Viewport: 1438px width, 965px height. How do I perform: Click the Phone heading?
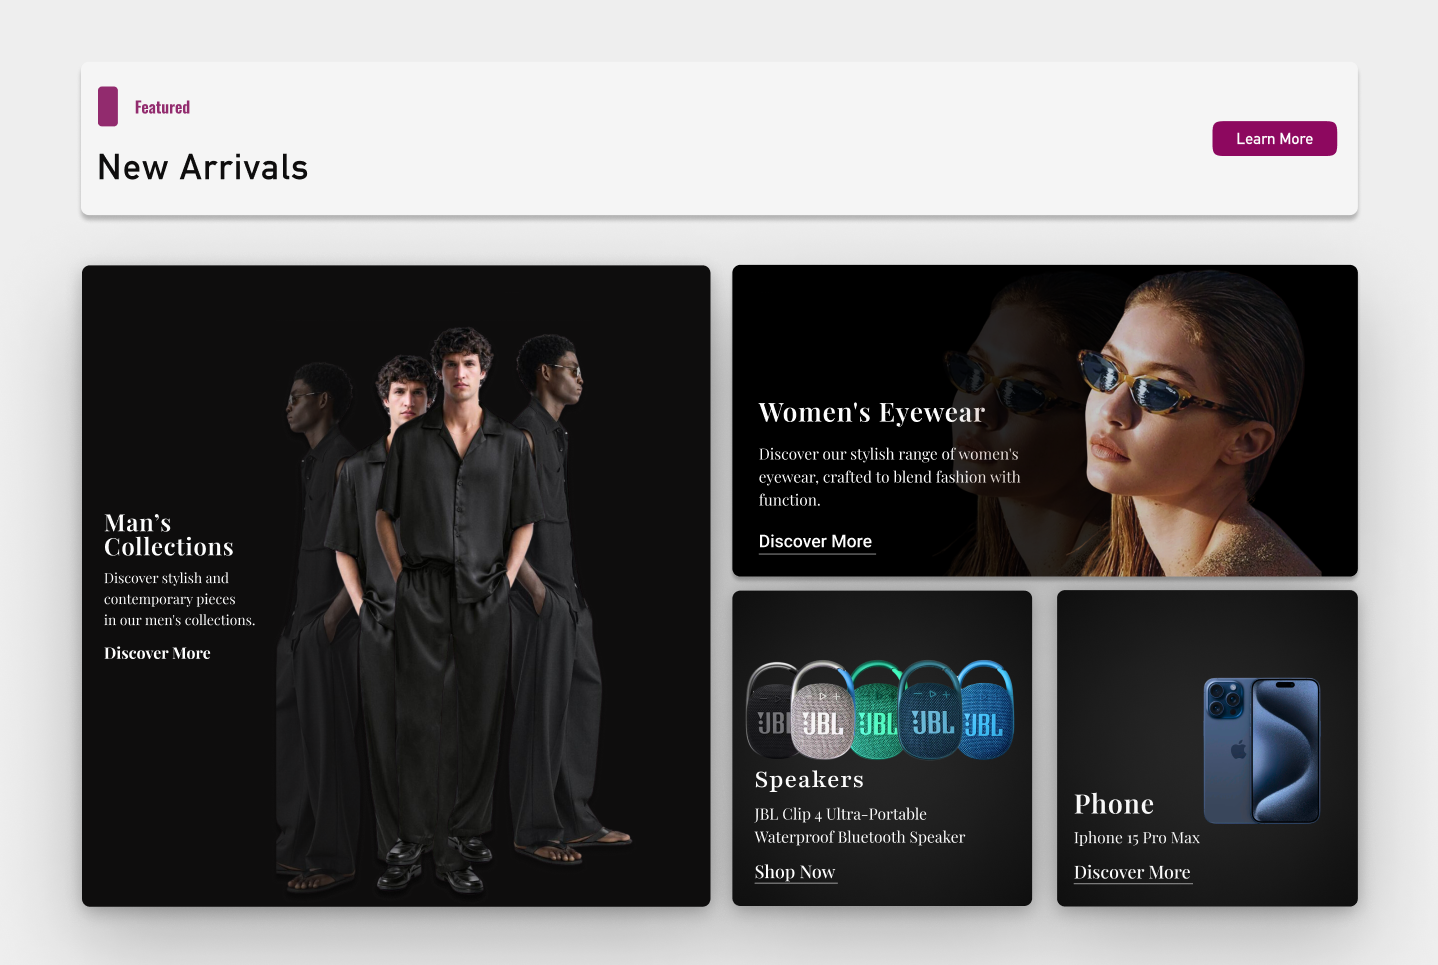[x=1114, y=804]
